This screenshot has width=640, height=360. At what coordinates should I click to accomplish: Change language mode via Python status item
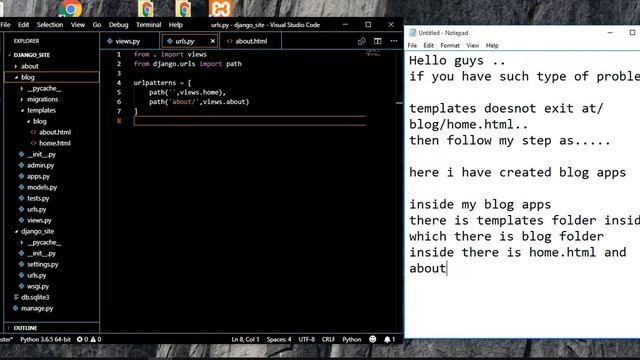click(352, 339)
